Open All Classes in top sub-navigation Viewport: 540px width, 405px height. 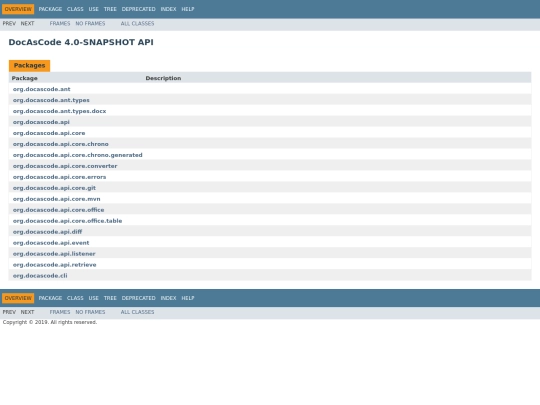click(x=137, y=23)
